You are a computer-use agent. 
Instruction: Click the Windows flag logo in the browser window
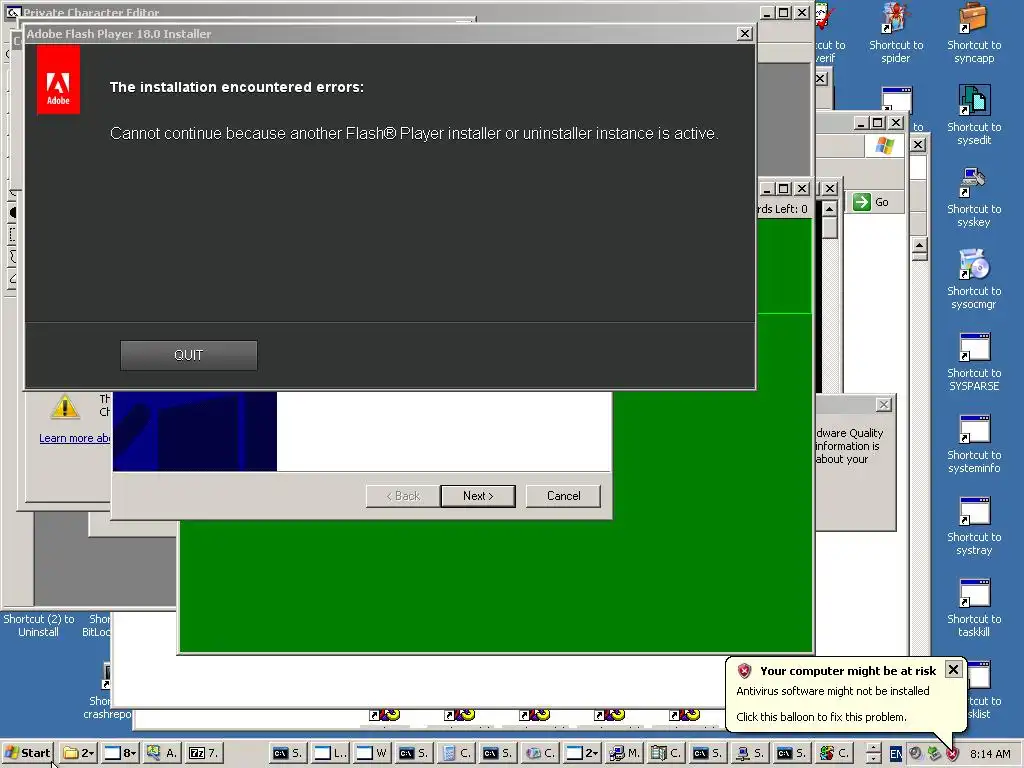click(884, 146)
